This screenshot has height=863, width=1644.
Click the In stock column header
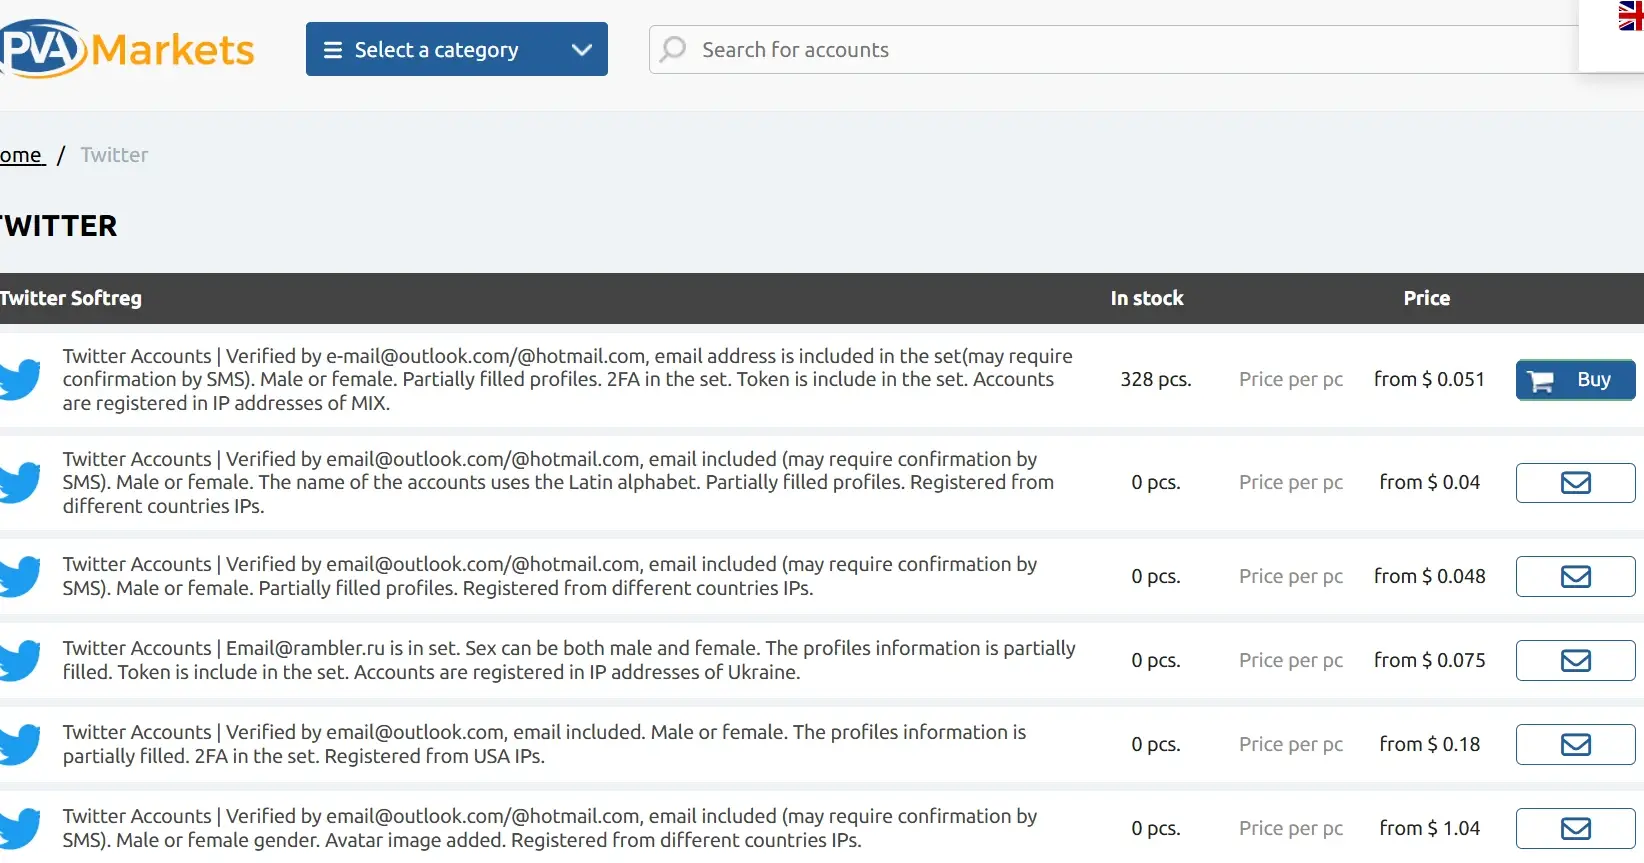click(x=1147, y=298)
